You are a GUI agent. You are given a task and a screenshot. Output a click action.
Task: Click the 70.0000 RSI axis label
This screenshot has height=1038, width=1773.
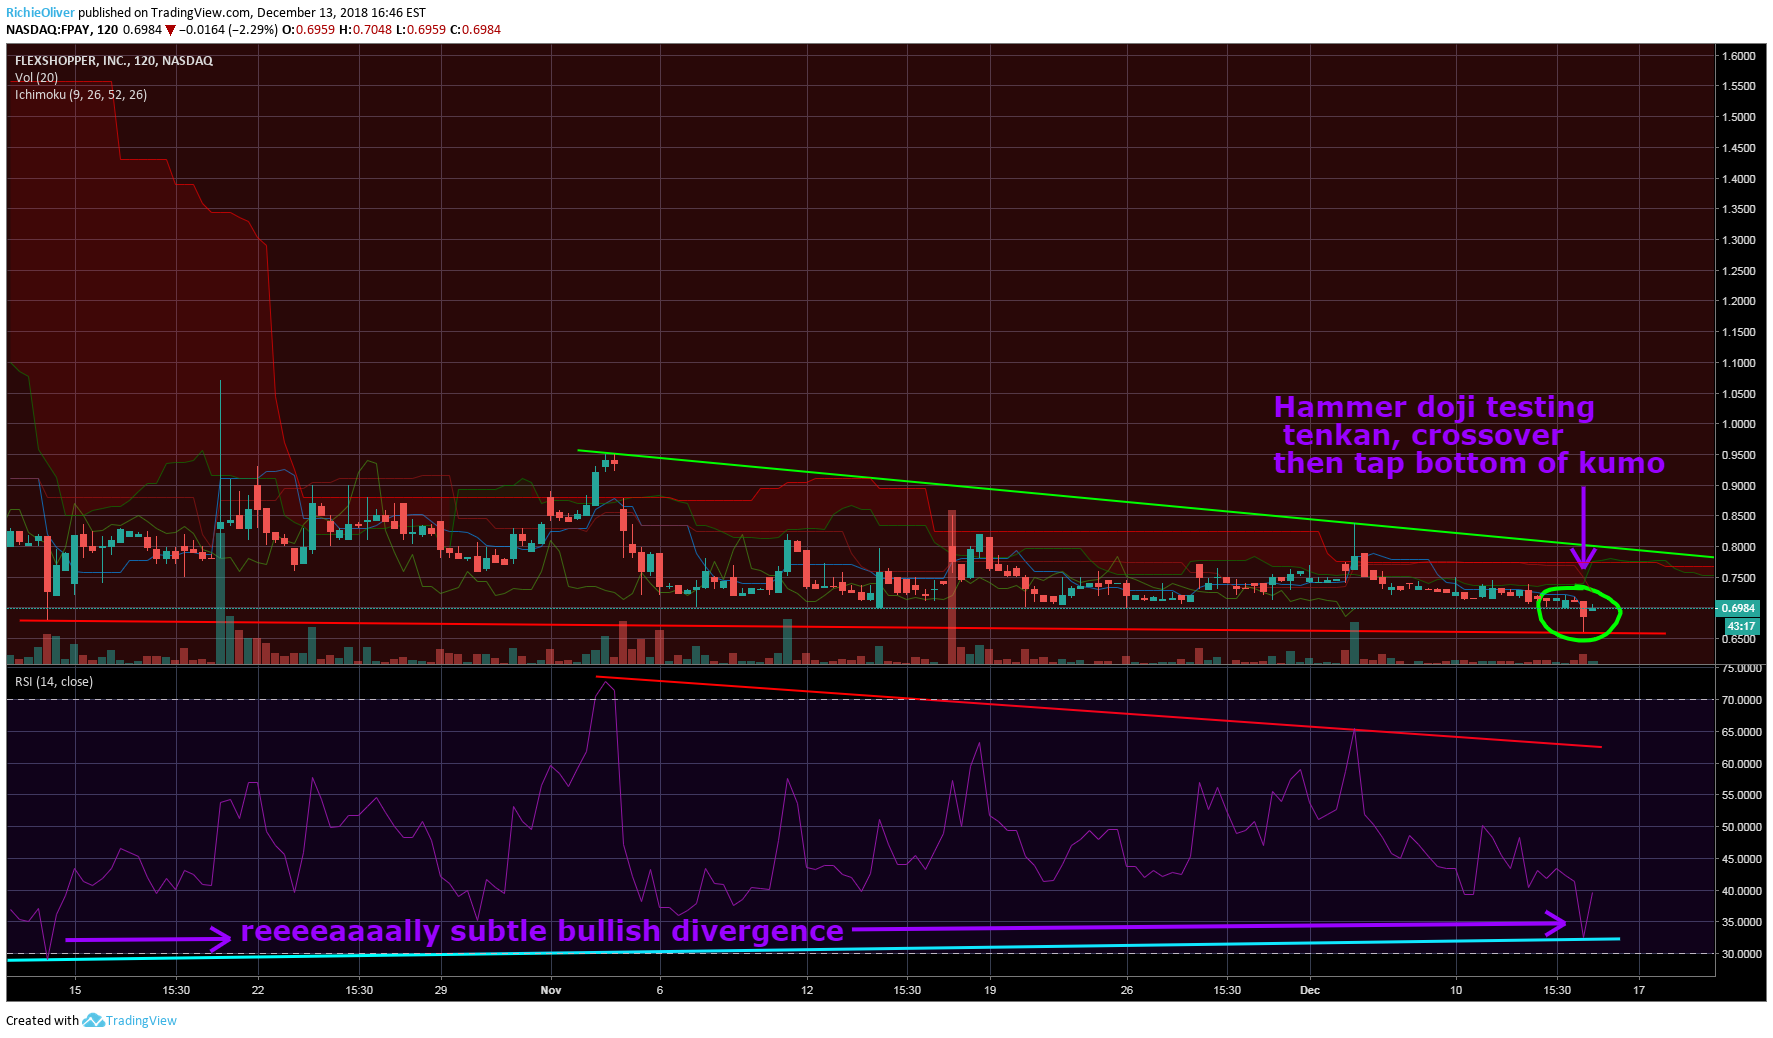click(1741, 700)
